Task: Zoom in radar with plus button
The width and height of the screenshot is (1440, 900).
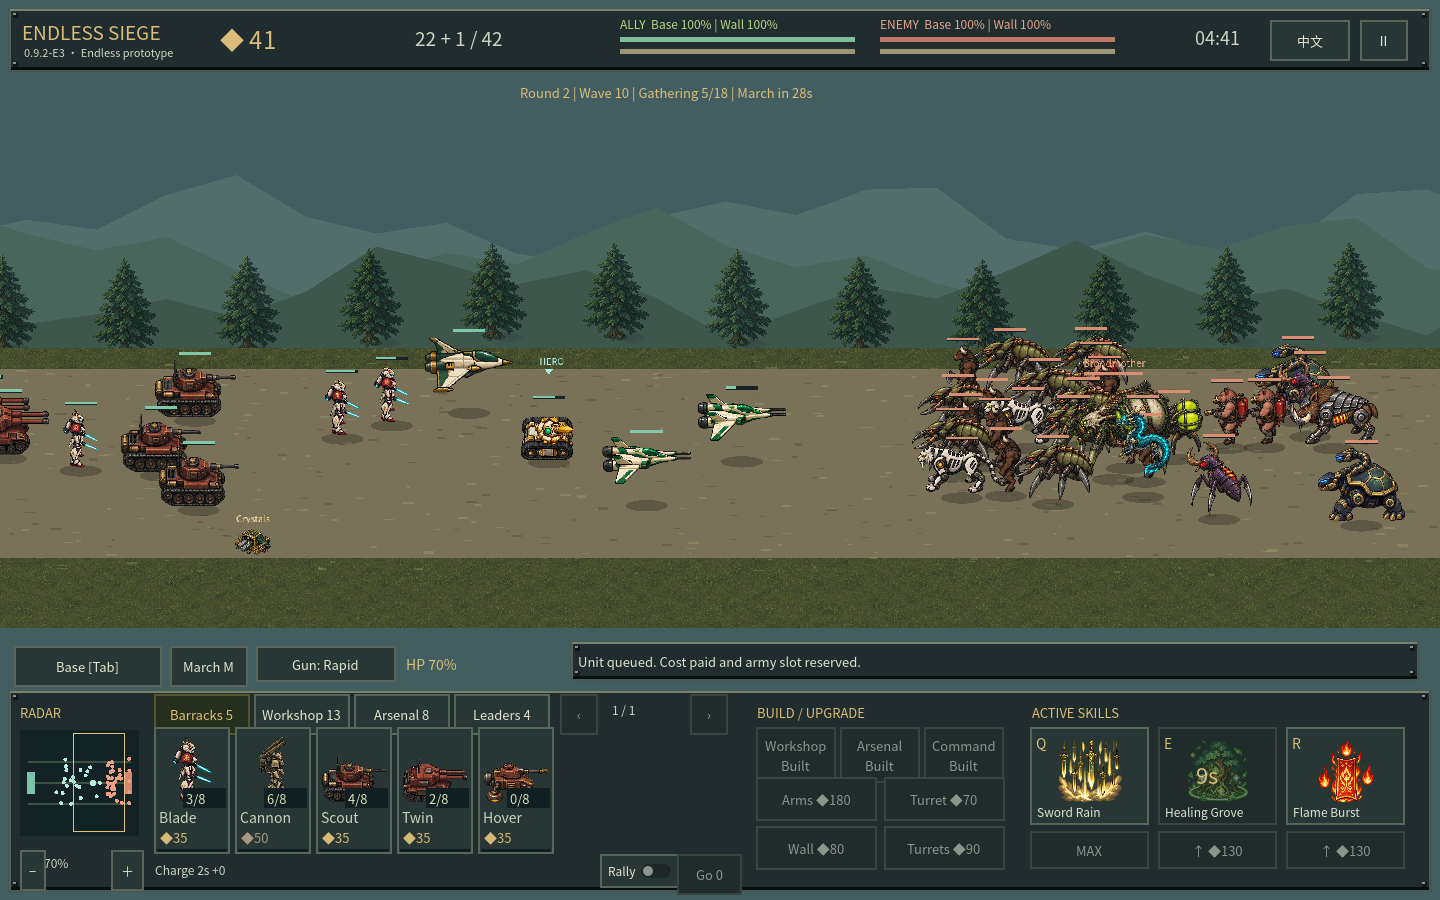Action: point(127,871)
